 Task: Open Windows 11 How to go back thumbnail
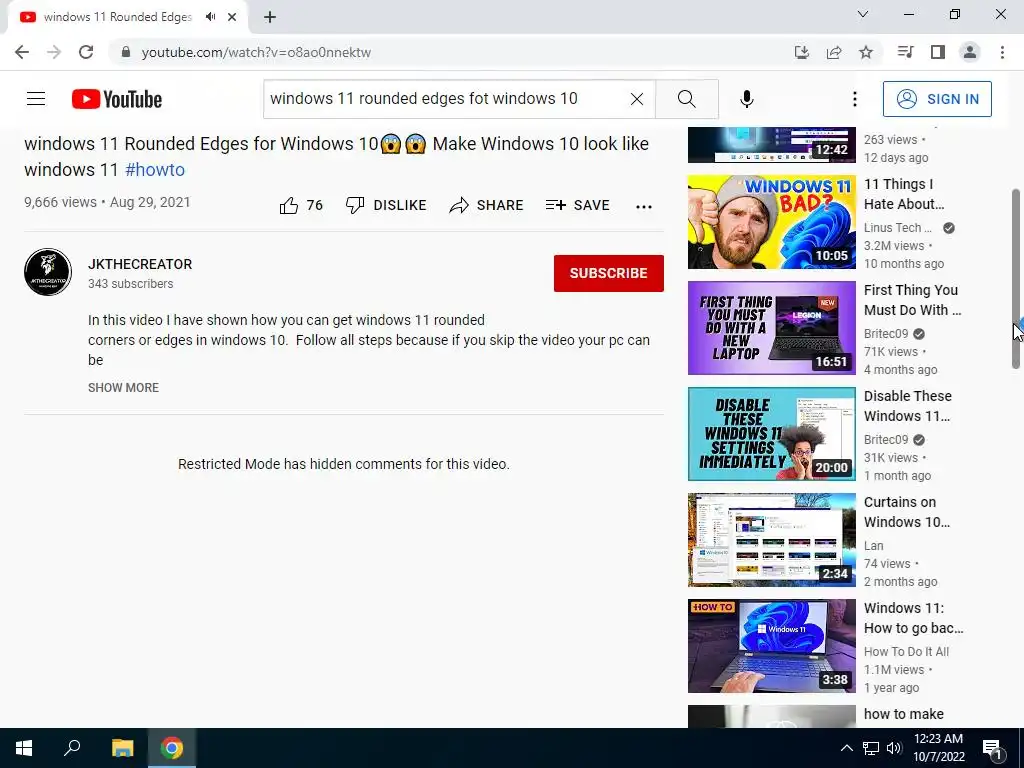[x=771, y=646]
